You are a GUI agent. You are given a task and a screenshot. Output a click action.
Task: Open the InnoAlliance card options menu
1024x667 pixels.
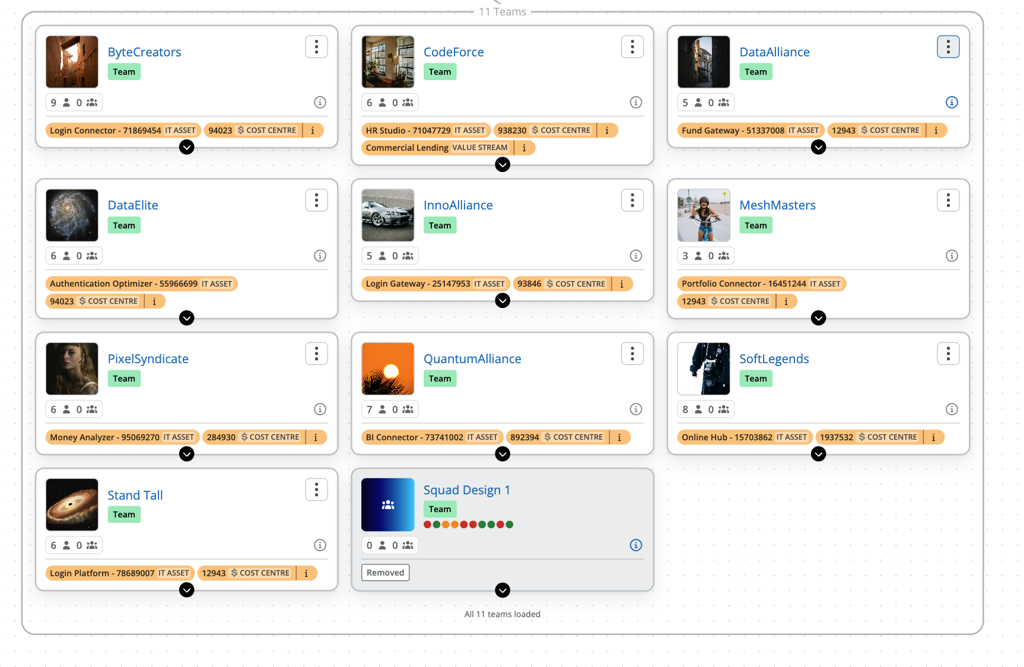pos(632,200)
